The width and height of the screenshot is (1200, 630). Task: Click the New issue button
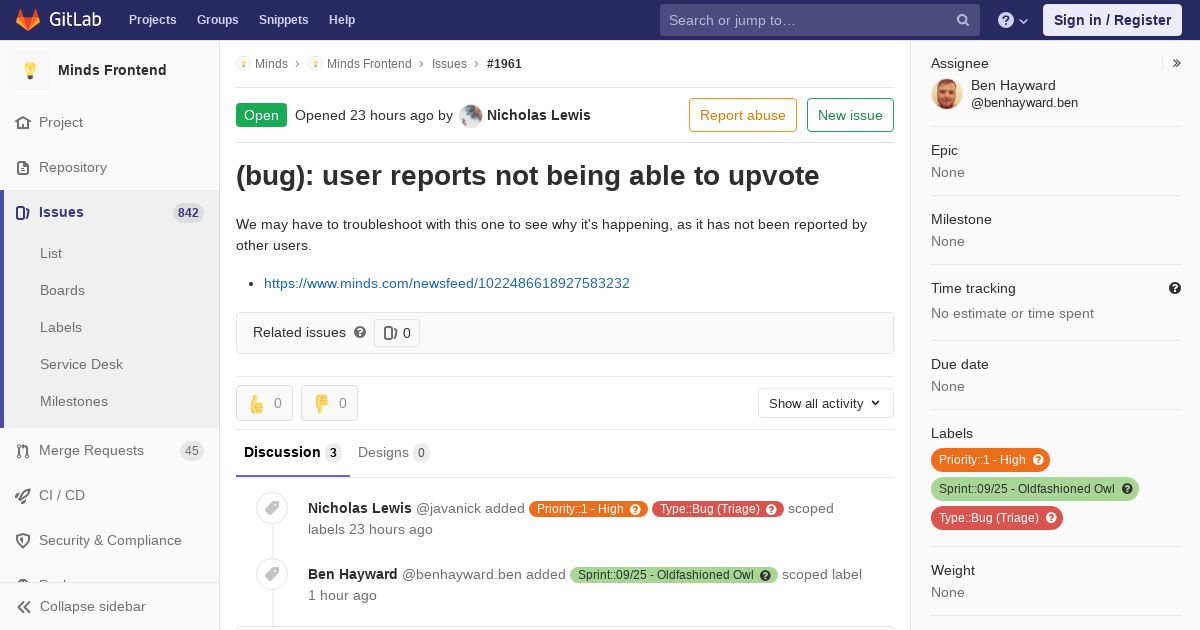[x=850, y=115]
